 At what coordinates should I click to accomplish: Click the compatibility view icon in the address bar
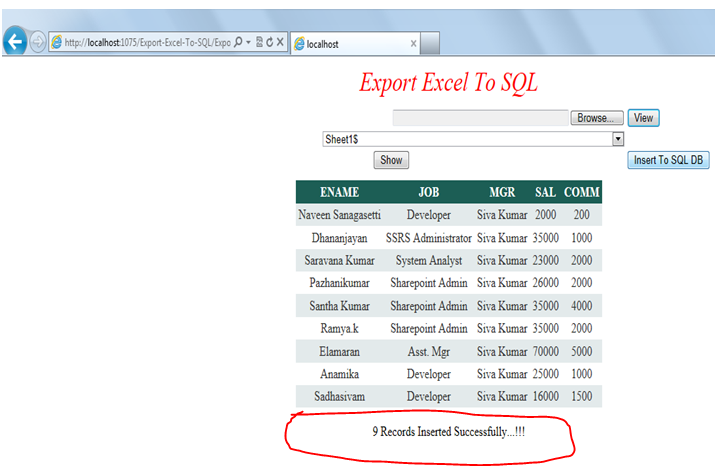point(259,42)
